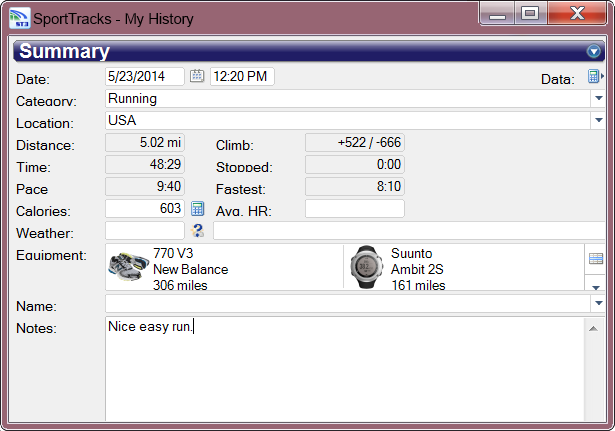Click in the Notes text area
Image resolution: width=615 pixels, height=431 pixels.
[344, 369]
